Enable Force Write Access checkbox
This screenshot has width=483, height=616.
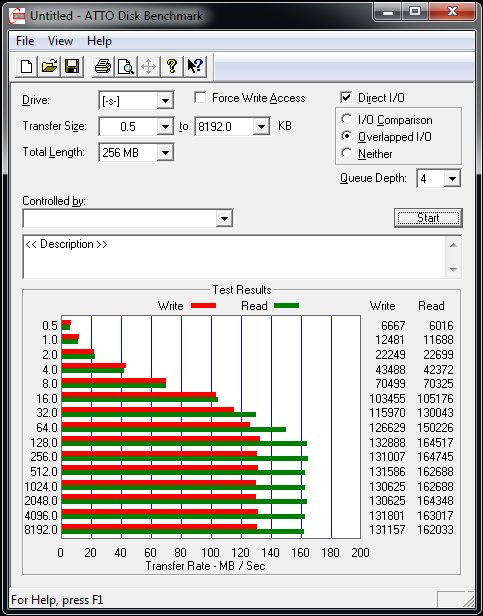pyautogui.click(x=200, y=98)
